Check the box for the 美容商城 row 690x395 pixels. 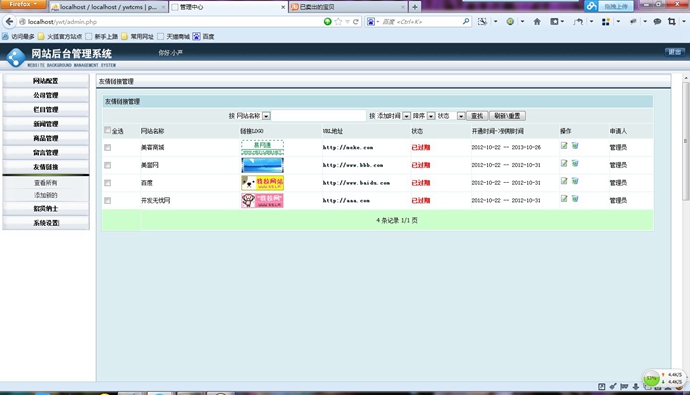point(107,148)
